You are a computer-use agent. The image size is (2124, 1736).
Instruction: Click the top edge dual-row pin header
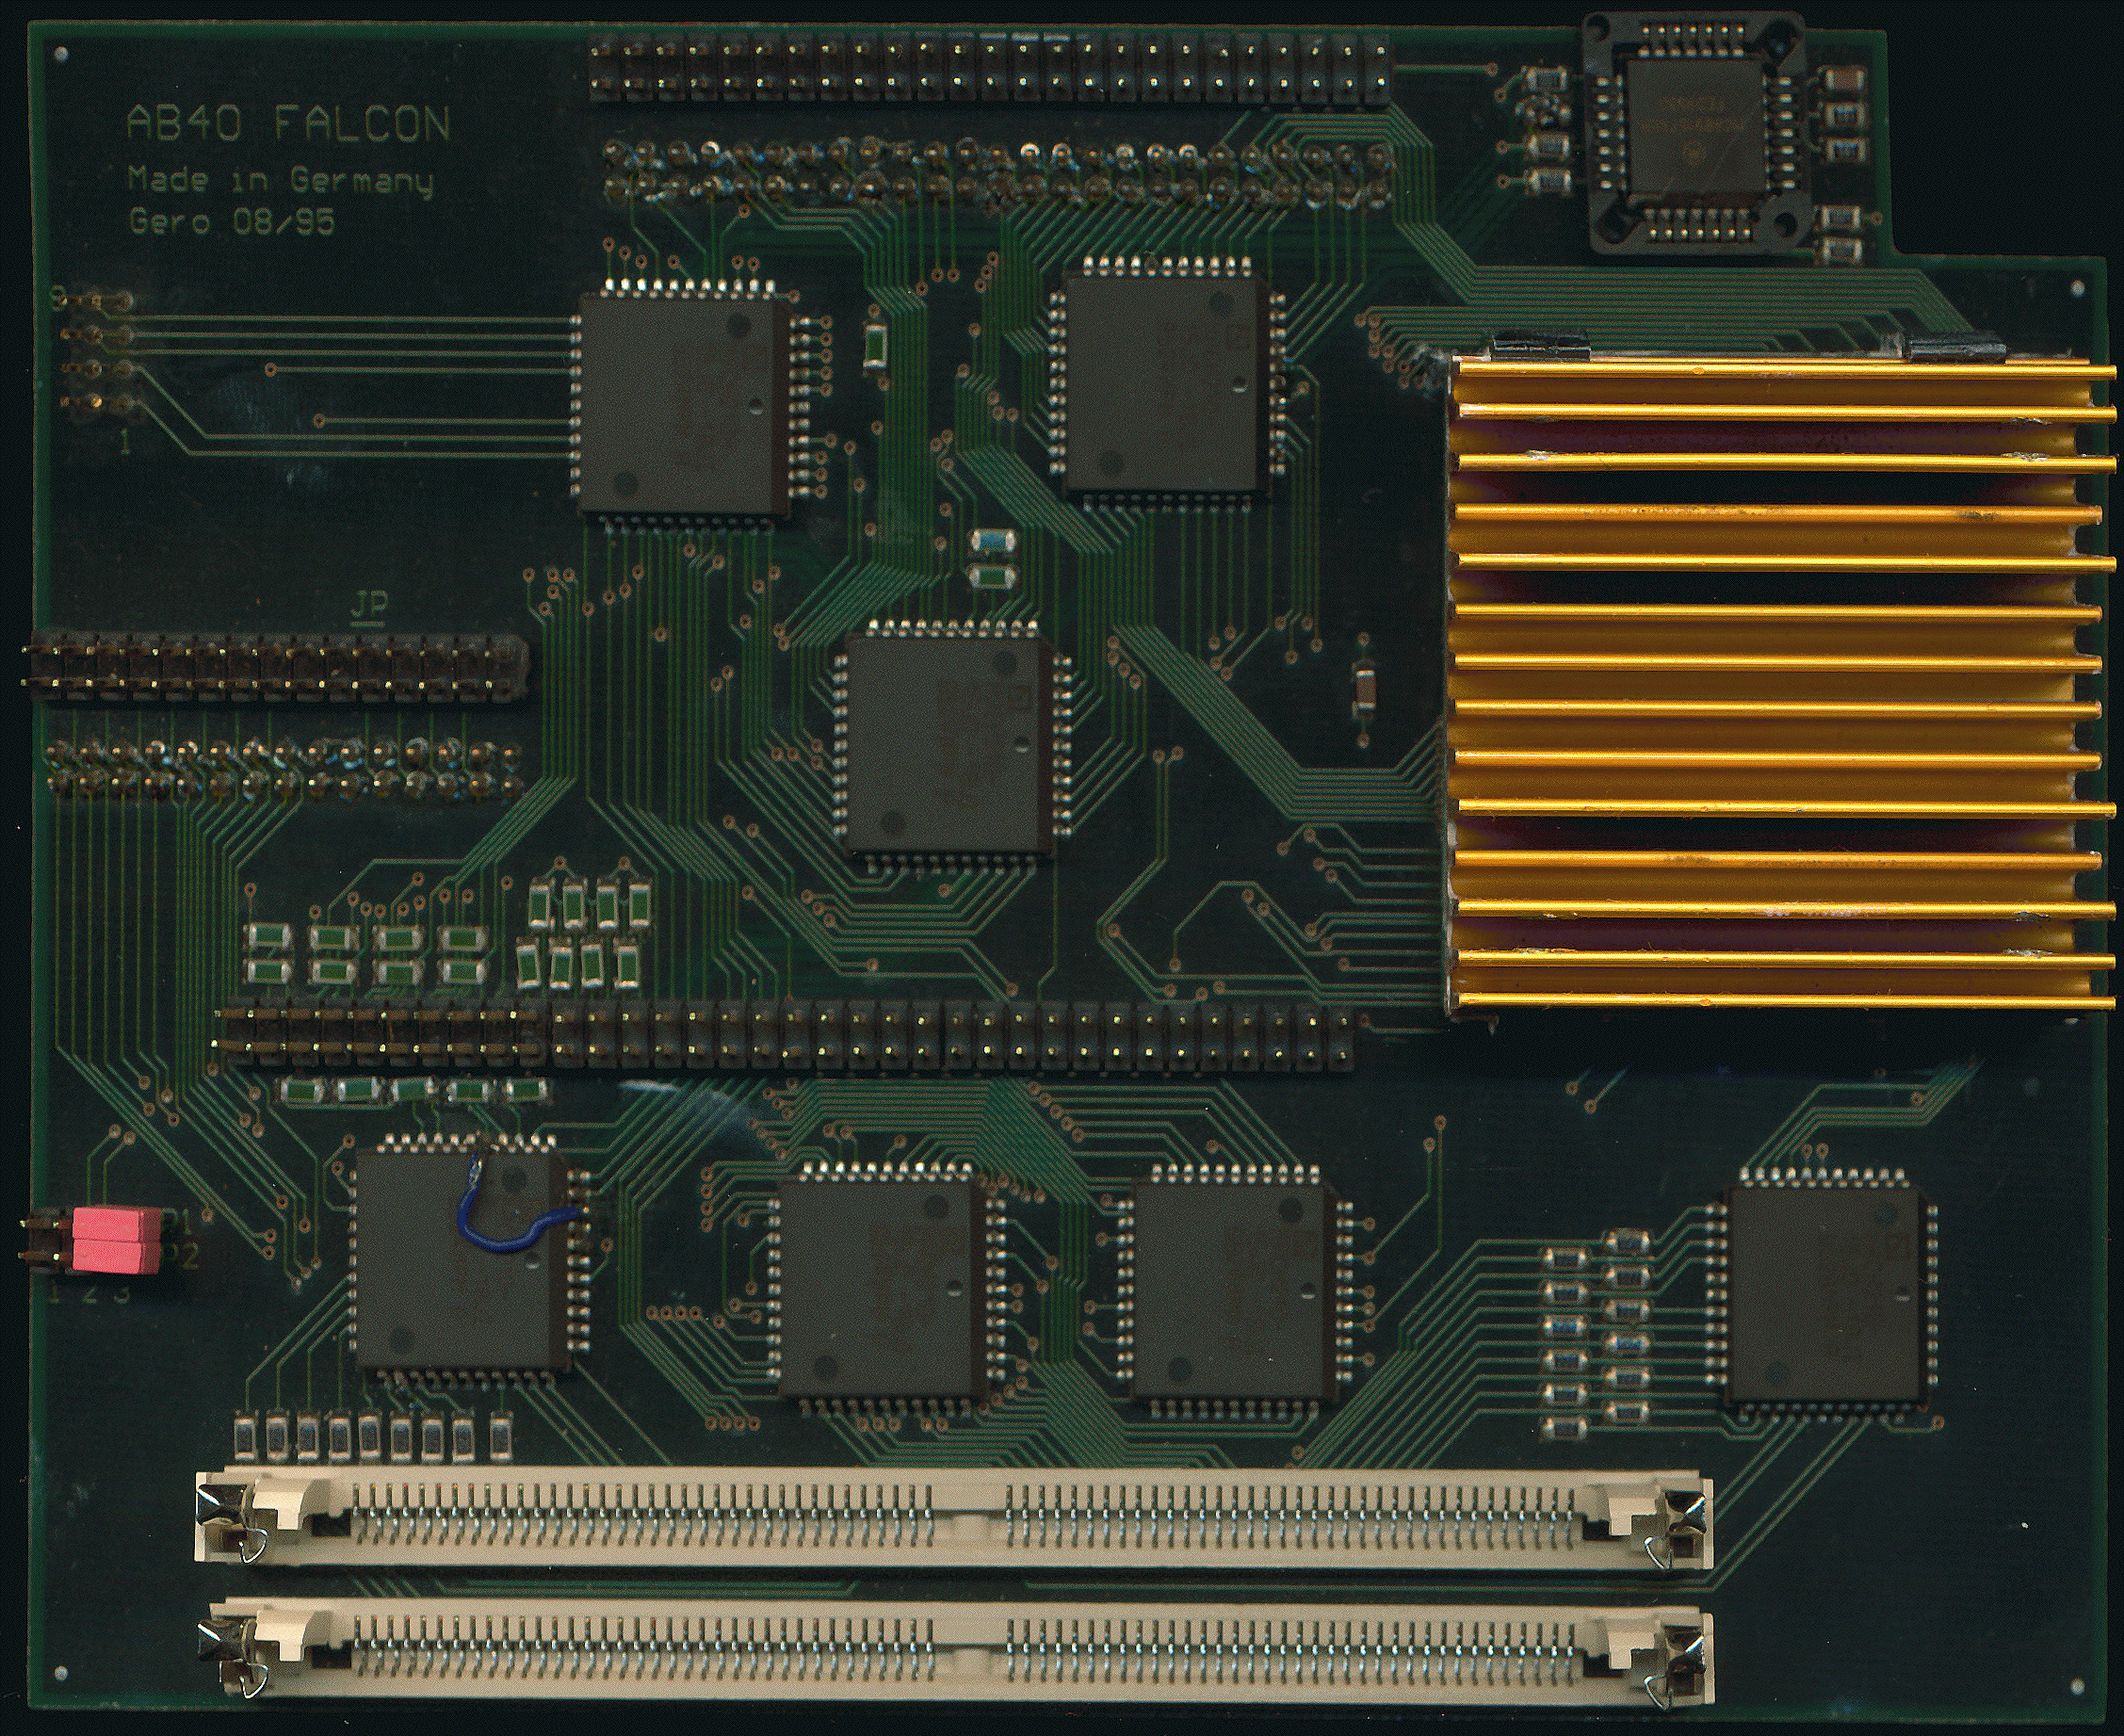990,69
